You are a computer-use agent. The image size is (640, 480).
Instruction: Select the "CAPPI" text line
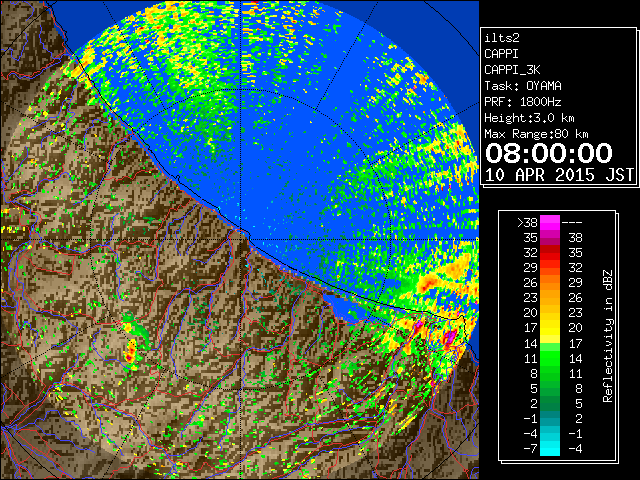point(501,54)
